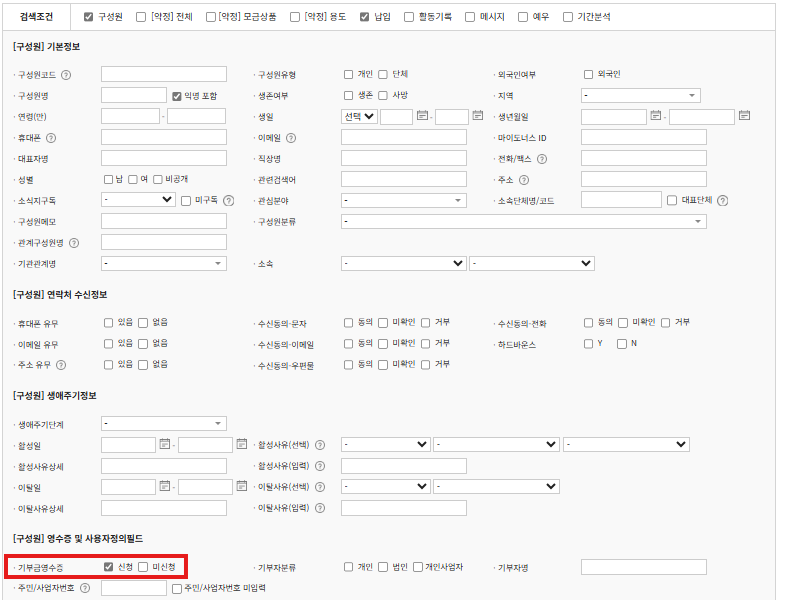Check 거부 for 수신동의-전화
This screenshot has width=786, height=600.
pos(665,323)
